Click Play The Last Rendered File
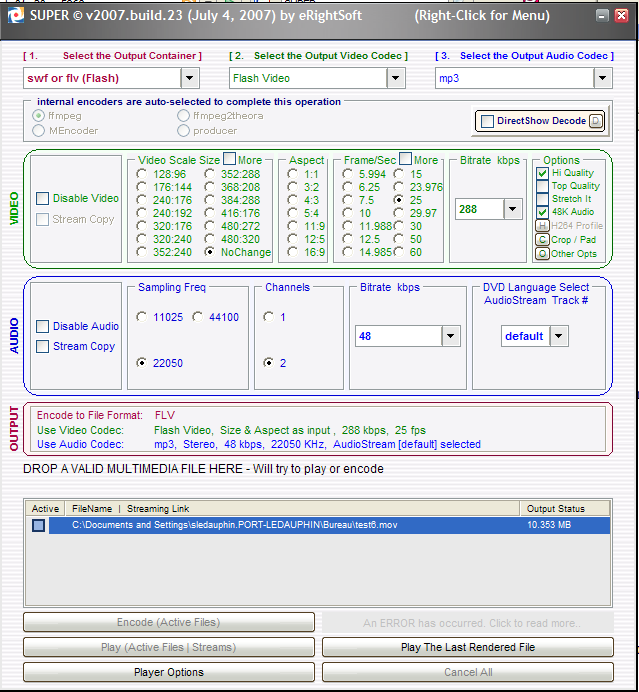The height and width of the screenshot is (692, 639). [x=467, y=647]
